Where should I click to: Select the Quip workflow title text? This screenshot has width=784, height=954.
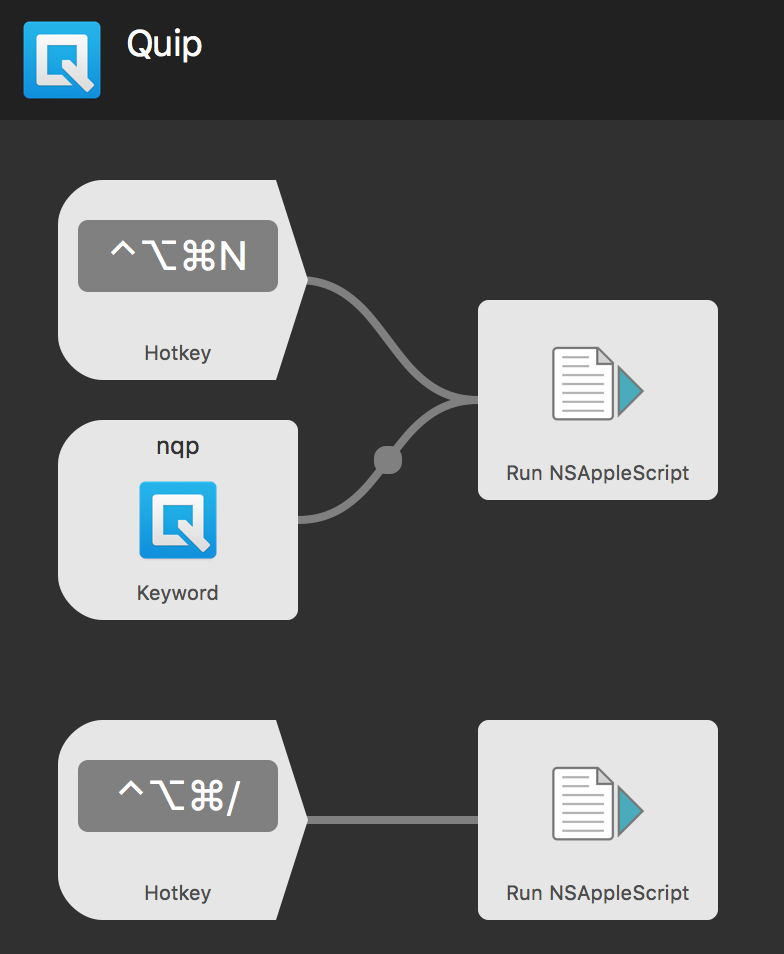click(x=164, y=44)
